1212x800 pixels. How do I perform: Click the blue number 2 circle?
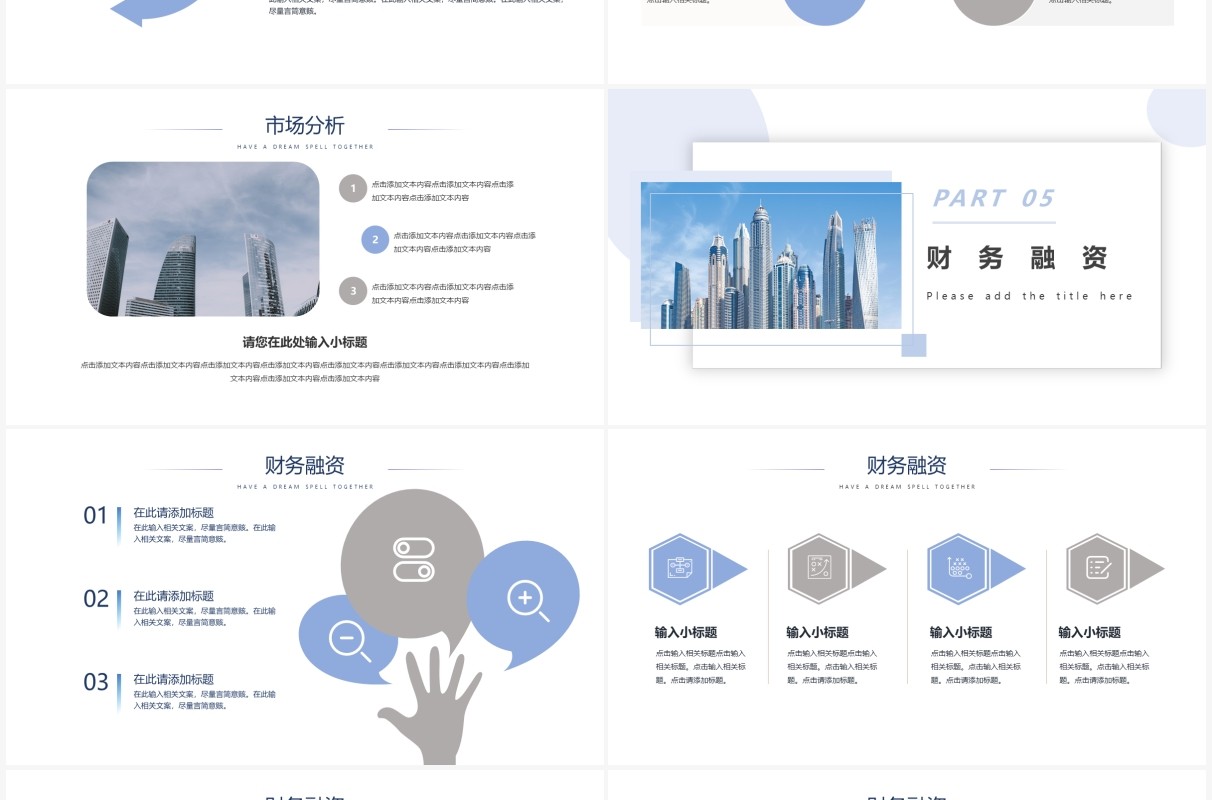click(375, 240)
